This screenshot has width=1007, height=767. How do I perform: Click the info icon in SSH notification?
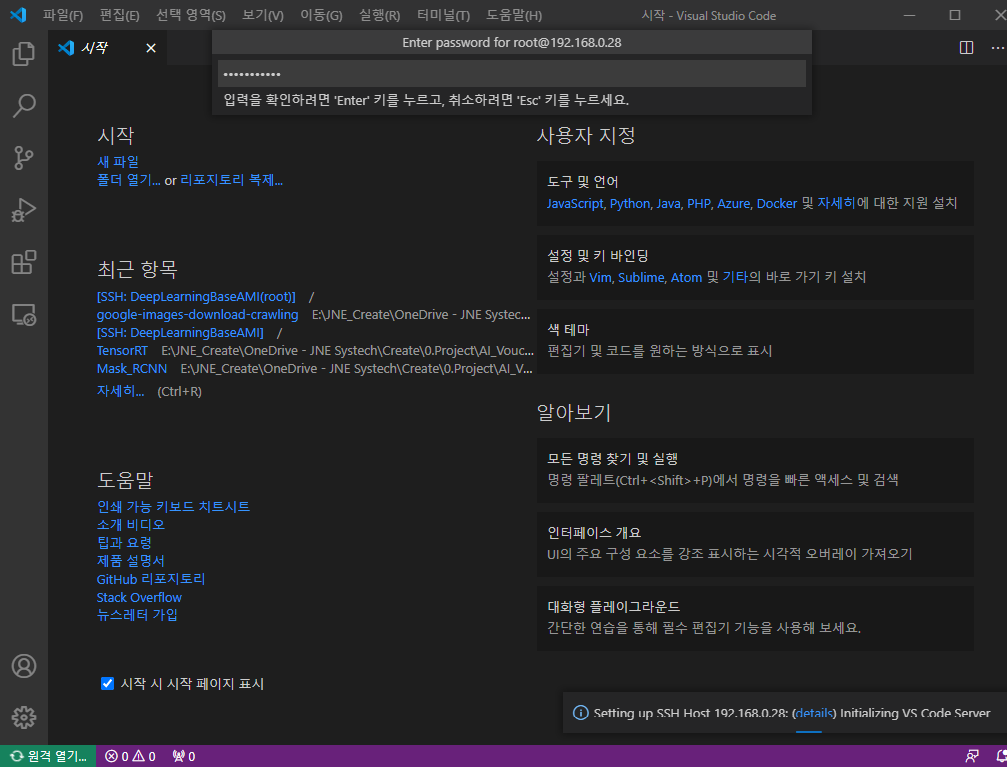tap(580, 713)
